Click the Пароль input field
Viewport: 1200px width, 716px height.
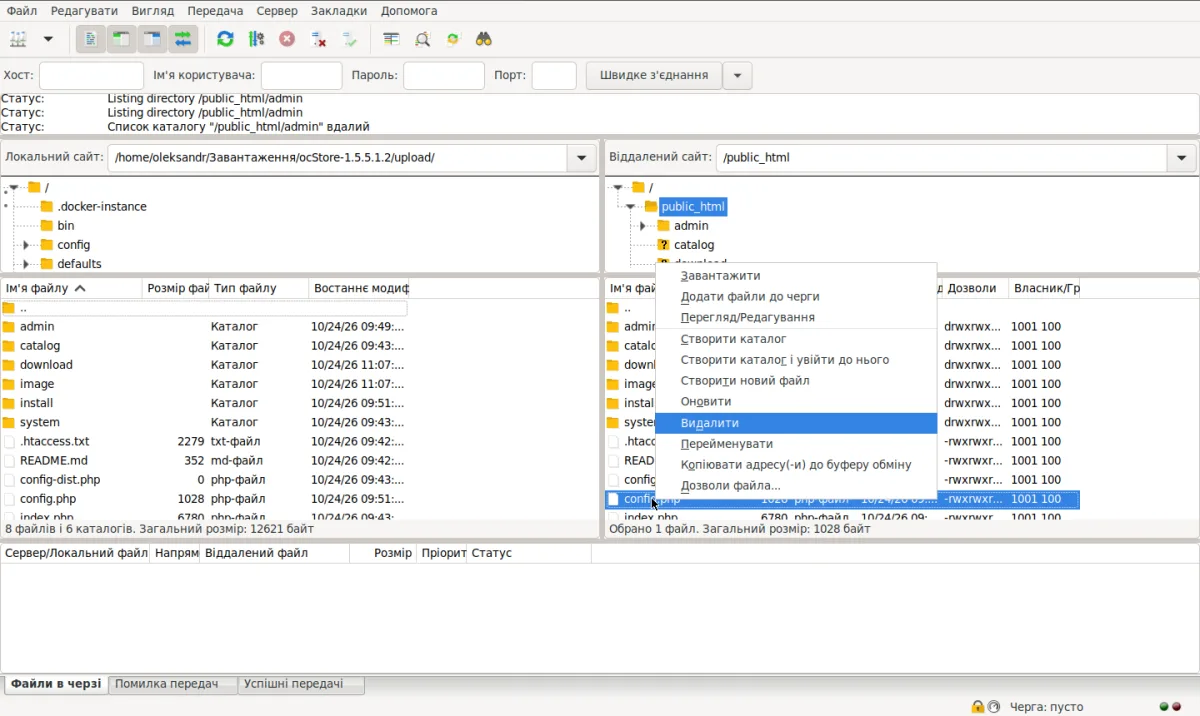pyautogui.click(x=444, y=75)
